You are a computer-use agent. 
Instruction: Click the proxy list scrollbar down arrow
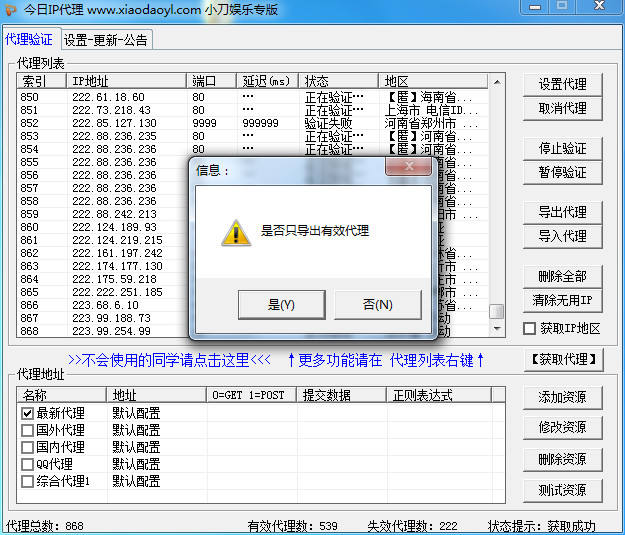(x=496, y=330)
